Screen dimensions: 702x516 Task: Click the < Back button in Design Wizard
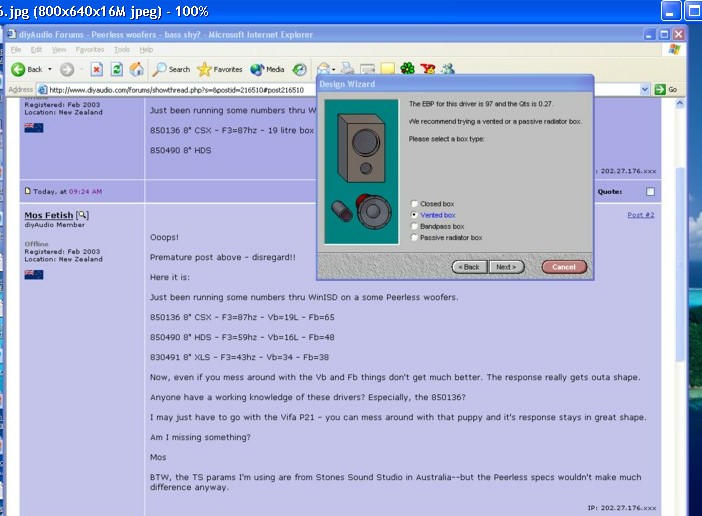(469, 267)
